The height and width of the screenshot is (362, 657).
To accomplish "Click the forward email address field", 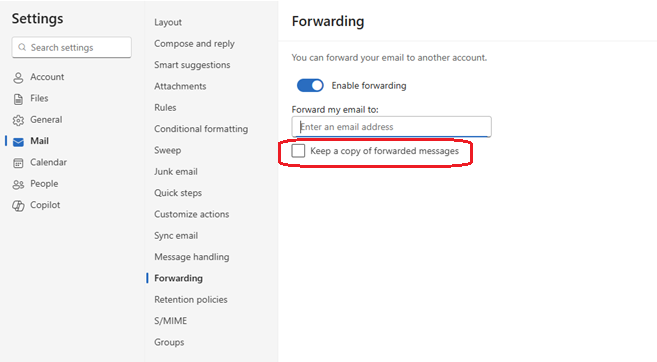I will coord(391,127).
